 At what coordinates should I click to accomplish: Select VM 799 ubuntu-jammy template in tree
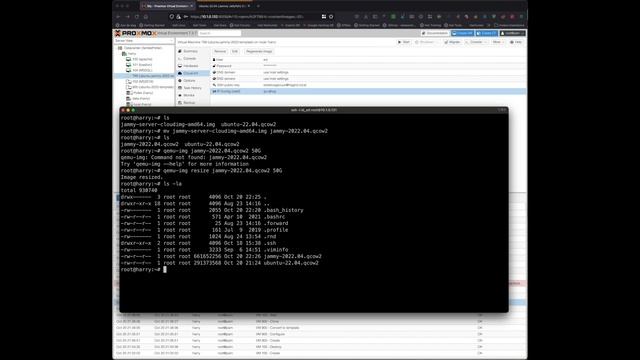(x=144, y=76)
